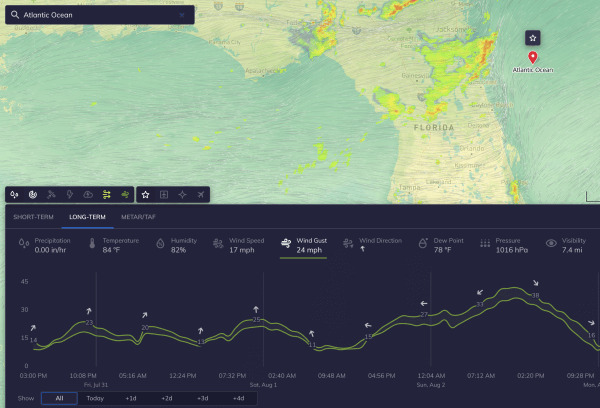Select the Wind Gust metric
Image resolution: width=600 pixels, height=408 pixels.
coord(303,245)
